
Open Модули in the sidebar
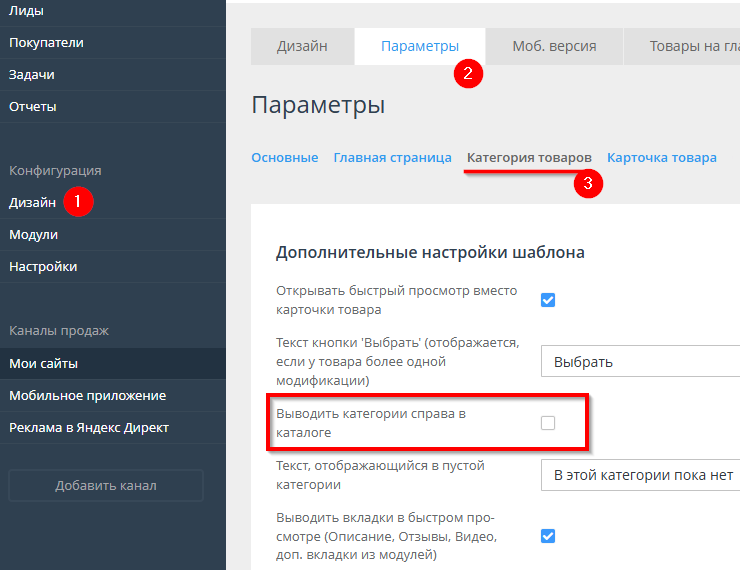point(34,235)
